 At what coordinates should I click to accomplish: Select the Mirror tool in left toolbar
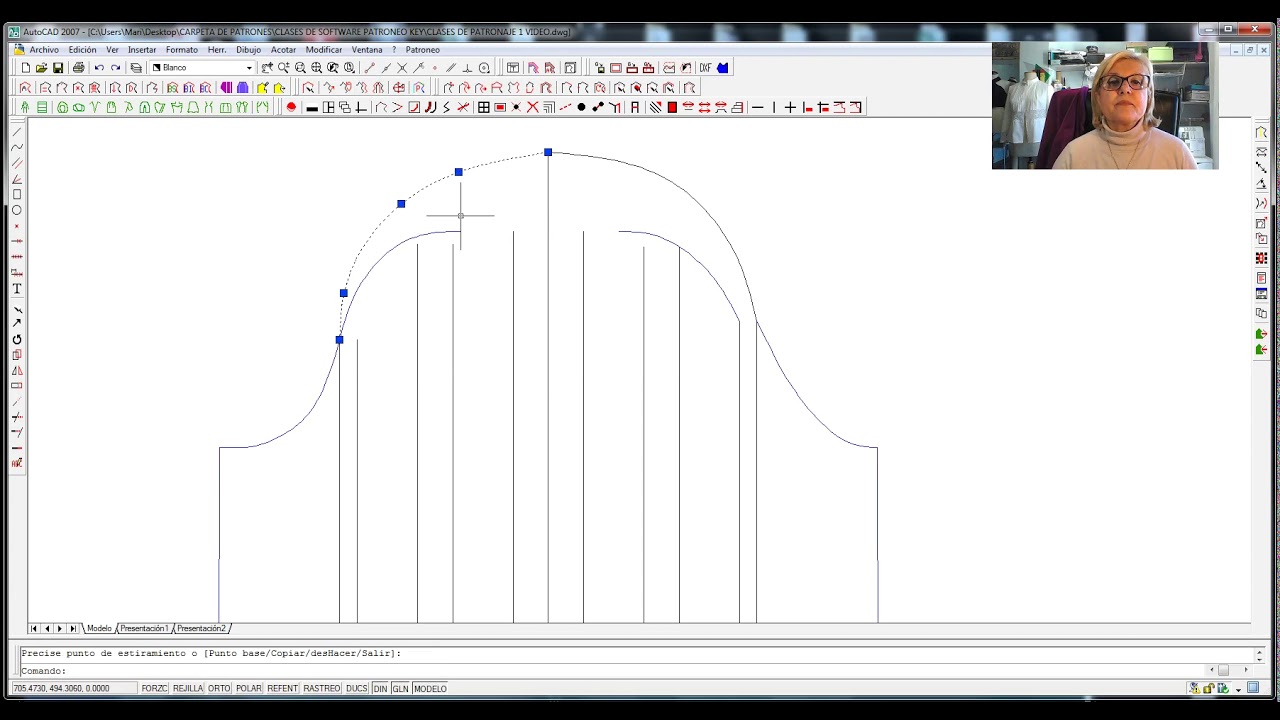tap(17, 371)
